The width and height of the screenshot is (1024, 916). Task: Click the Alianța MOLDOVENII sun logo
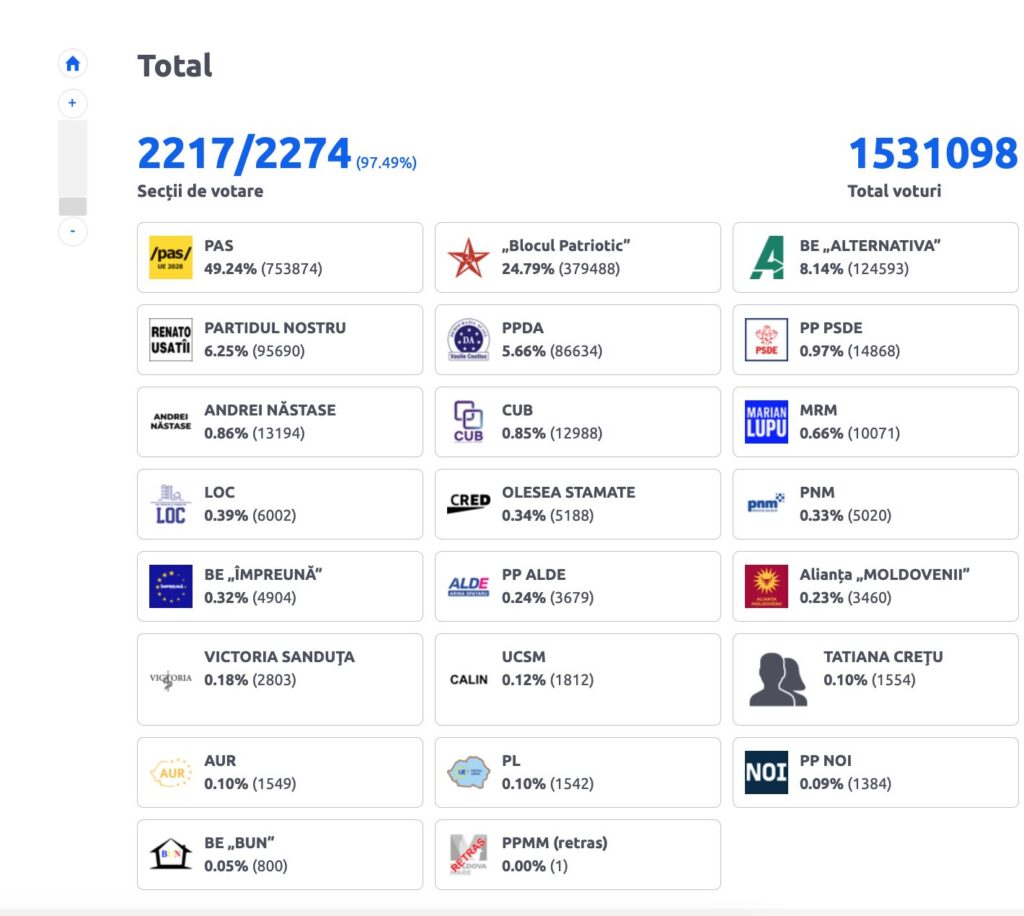pyautogui.click(x=766, y=586)
